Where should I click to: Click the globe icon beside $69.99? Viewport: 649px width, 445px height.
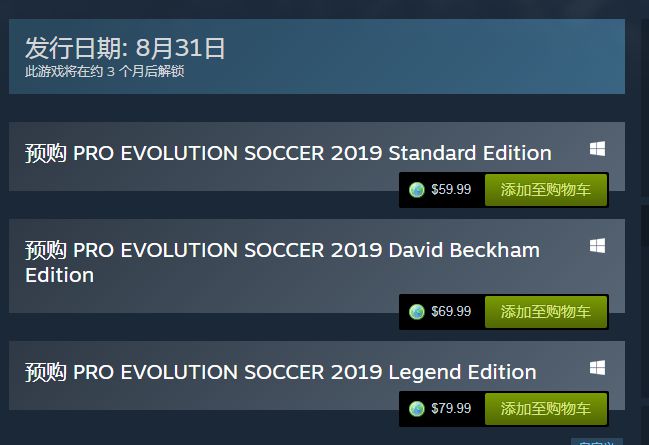pos(417,311)
